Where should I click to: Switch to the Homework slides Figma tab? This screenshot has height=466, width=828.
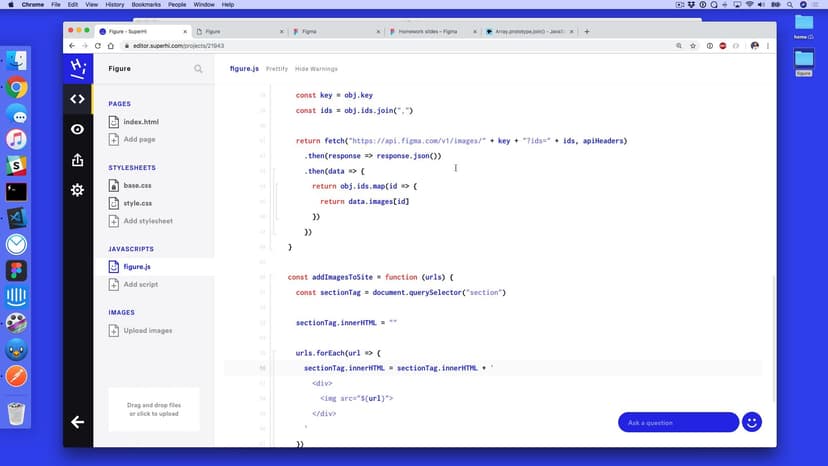pos(428,31)
